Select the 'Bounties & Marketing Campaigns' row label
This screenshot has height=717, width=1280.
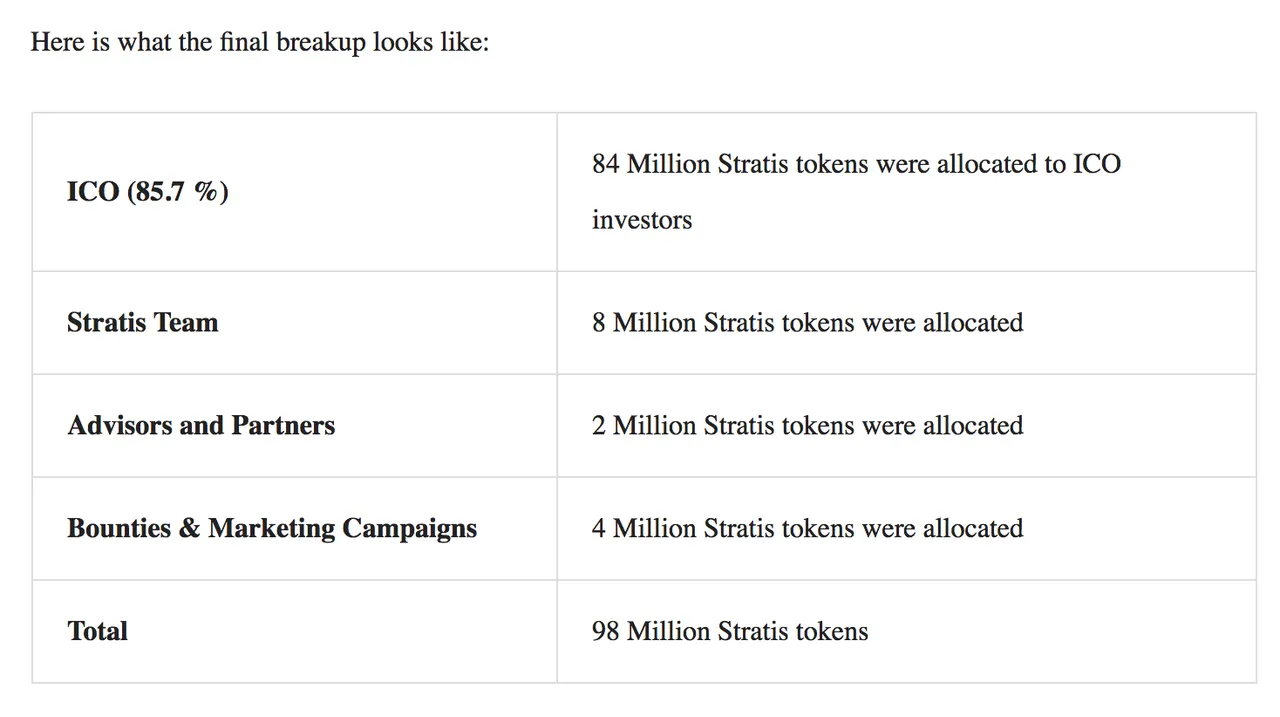272,529
